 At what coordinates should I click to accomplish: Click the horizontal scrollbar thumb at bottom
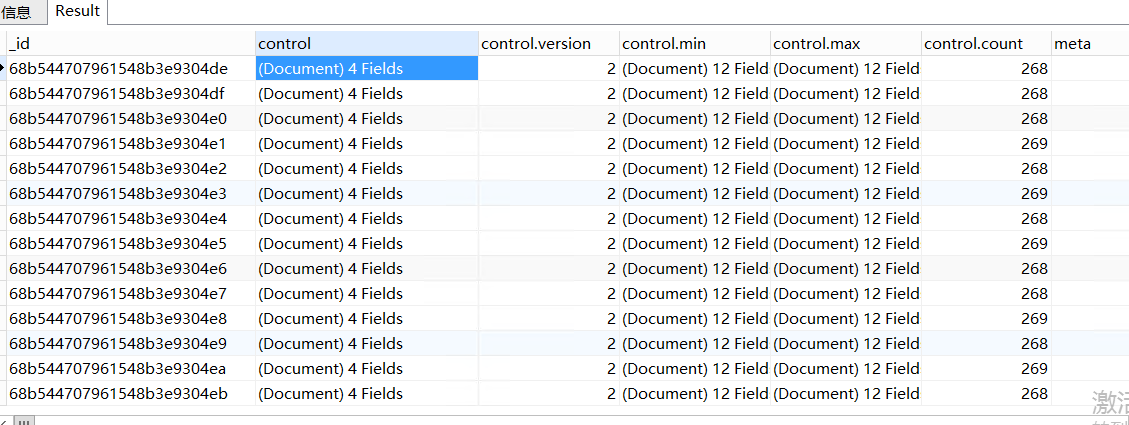pos(24,421)
